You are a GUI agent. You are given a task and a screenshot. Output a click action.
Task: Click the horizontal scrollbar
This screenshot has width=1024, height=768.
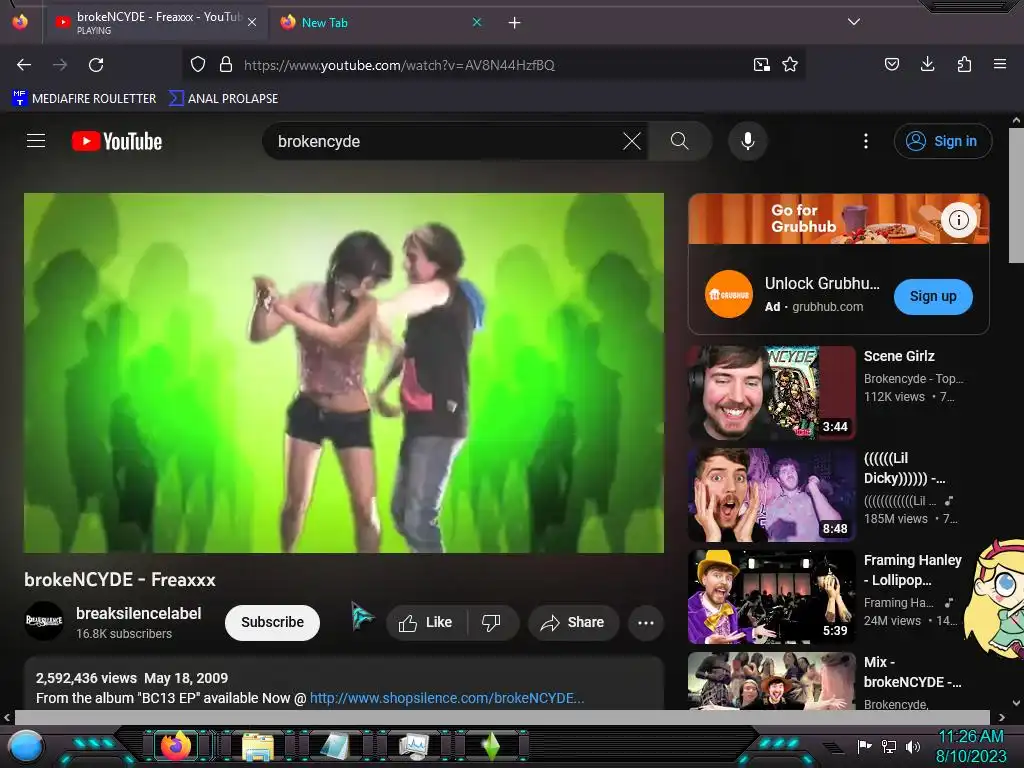click(502, 717)
